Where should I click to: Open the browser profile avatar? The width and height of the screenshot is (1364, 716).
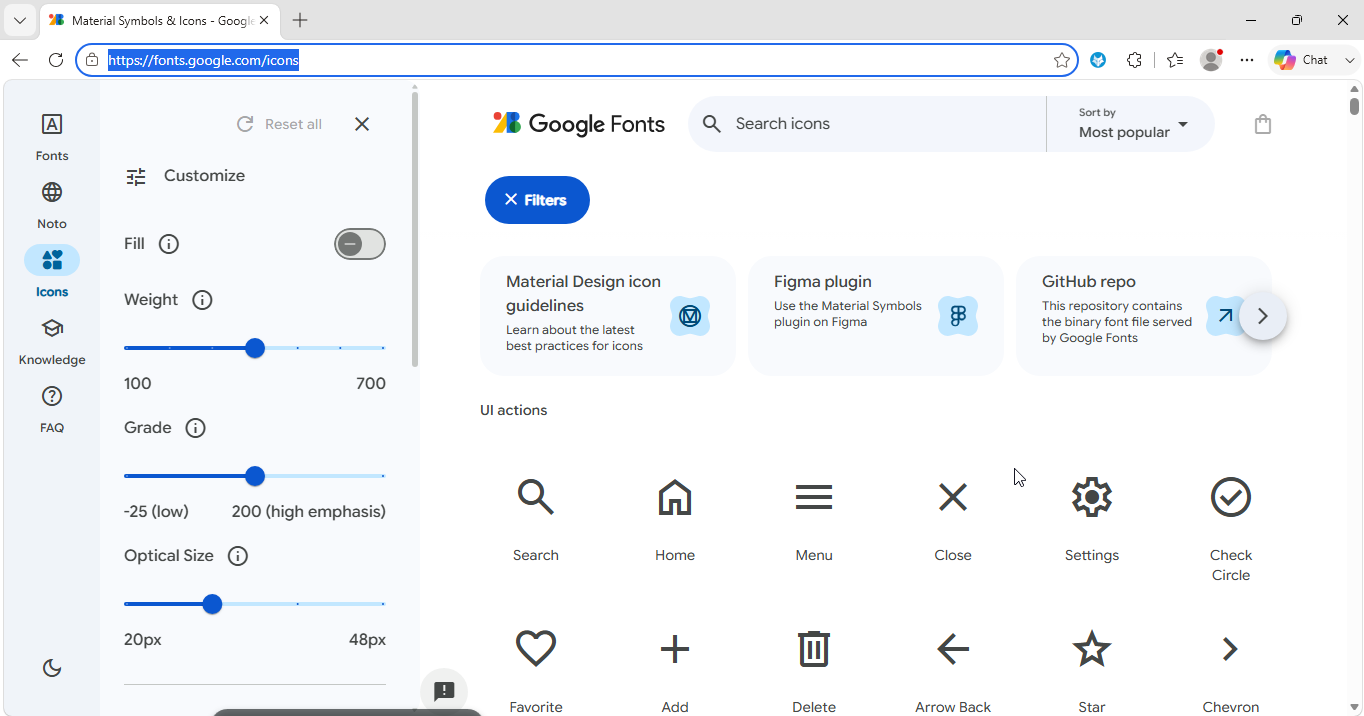(1211, 60)
